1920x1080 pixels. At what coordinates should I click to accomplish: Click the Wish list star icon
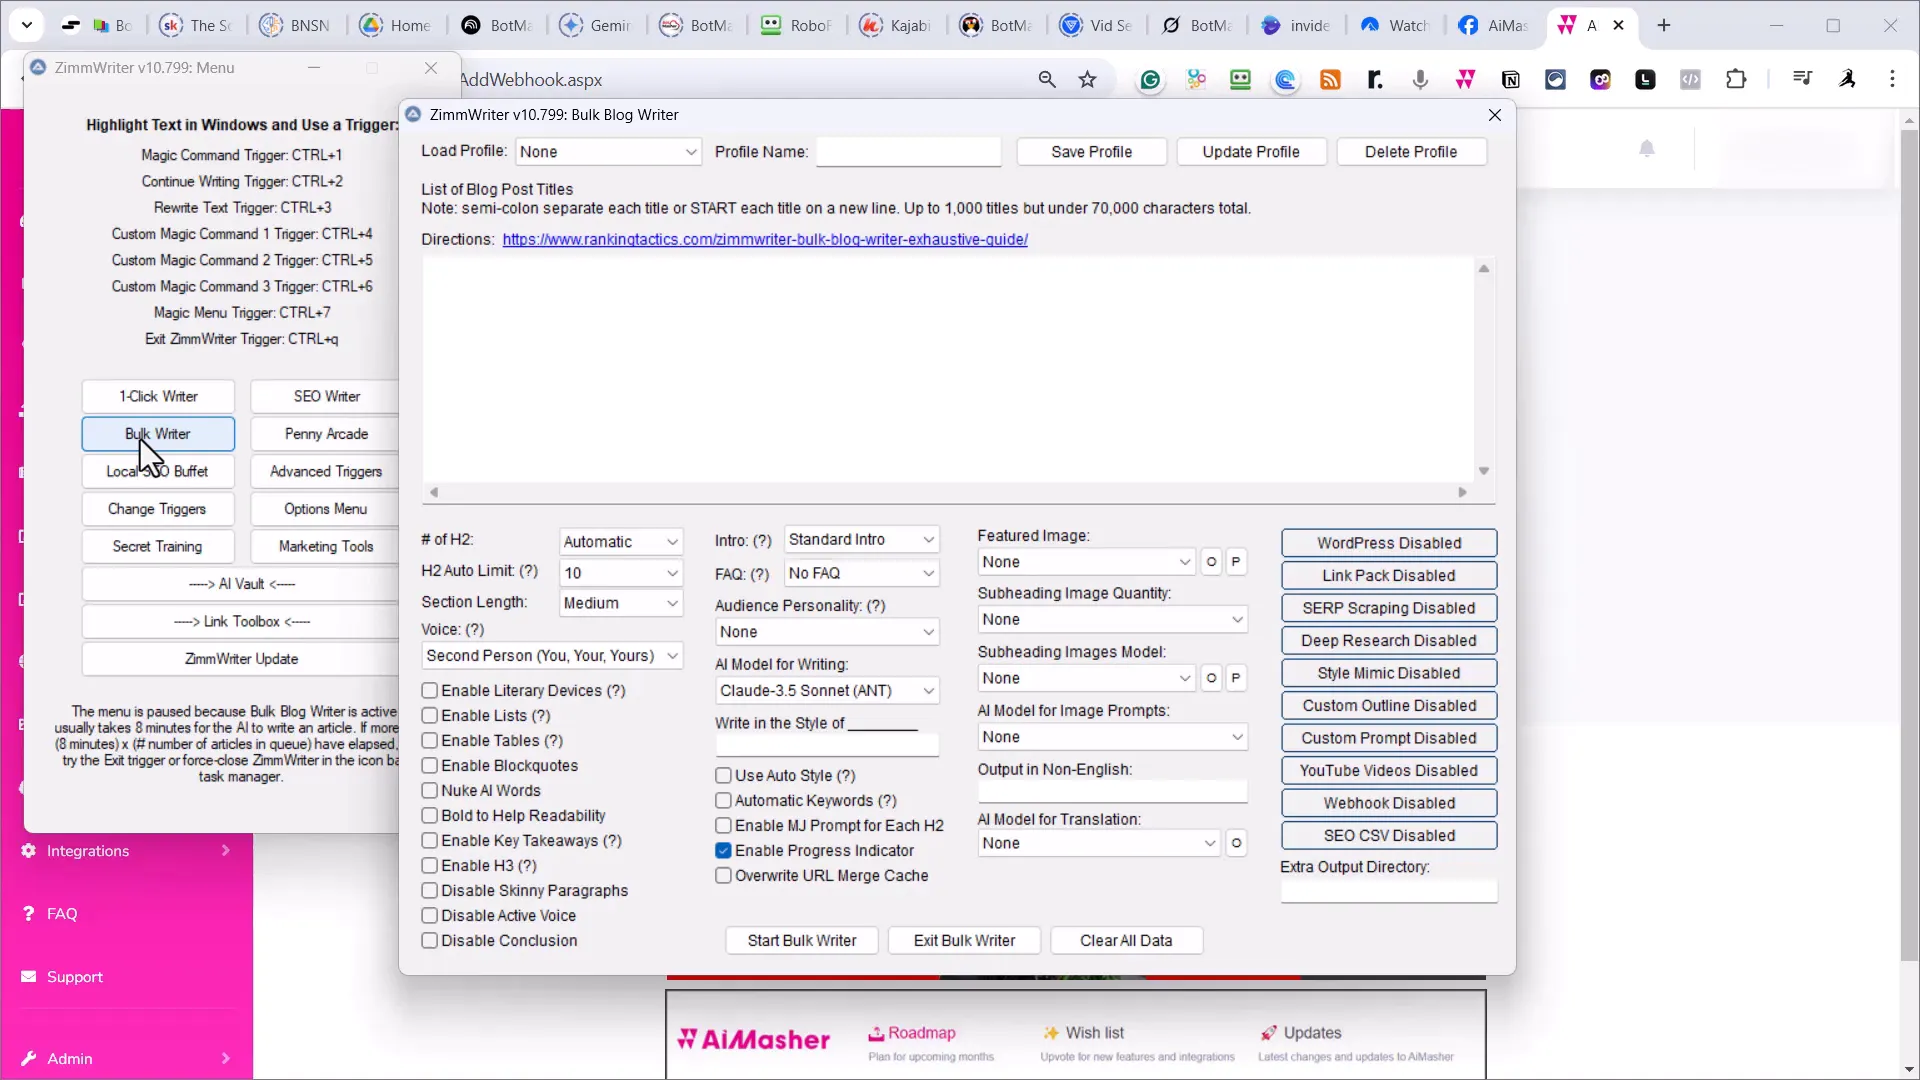pyautogui.click(x=1051, y=1033)
